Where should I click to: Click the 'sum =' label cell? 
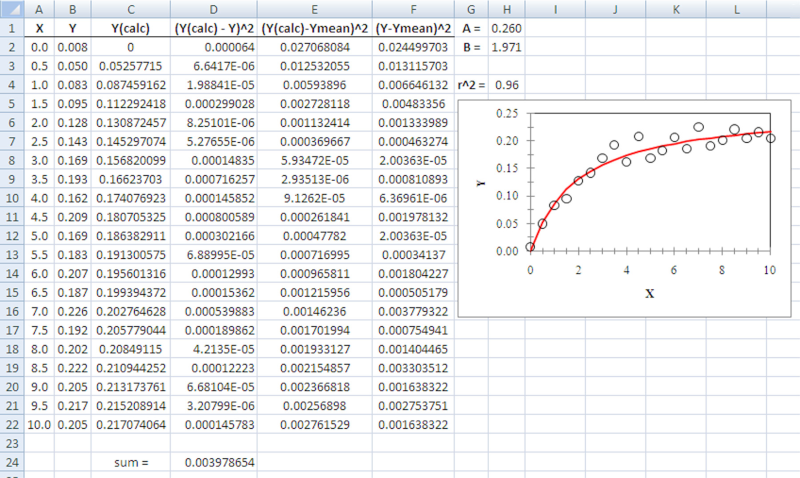tap(131, 462)
